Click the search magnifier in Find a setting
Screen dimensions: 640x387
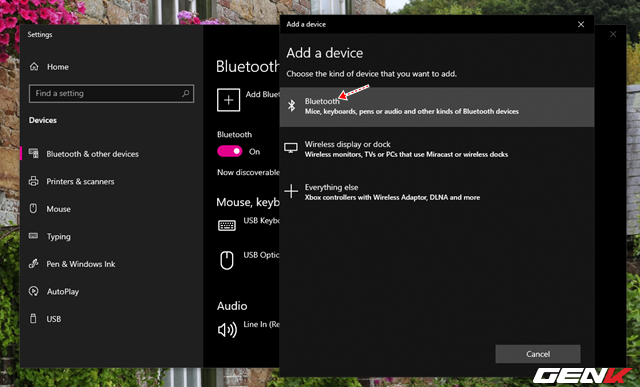186,93
